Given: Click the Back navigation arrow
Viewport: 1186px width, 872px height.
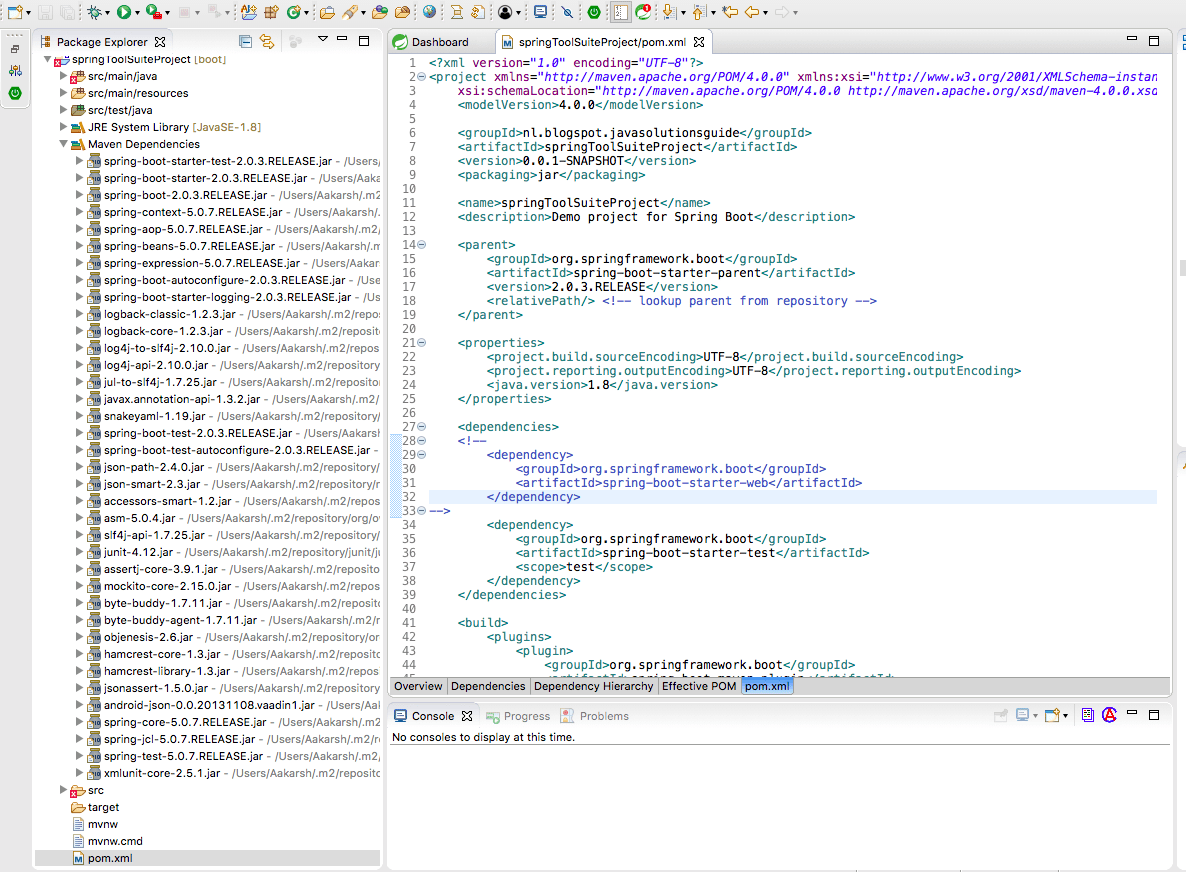Looking at the screenshot, I should (752, 12).
